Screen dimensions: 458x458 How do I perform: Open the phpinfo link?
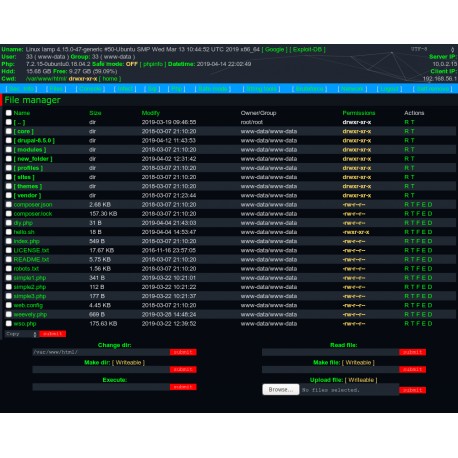pos(153,64)
